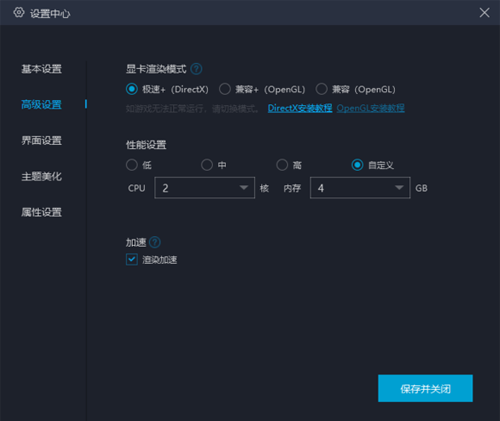The image size is (500, 421).
Task: Toggle the 渲染加速 checkbox
Action: tap(132, 259)
